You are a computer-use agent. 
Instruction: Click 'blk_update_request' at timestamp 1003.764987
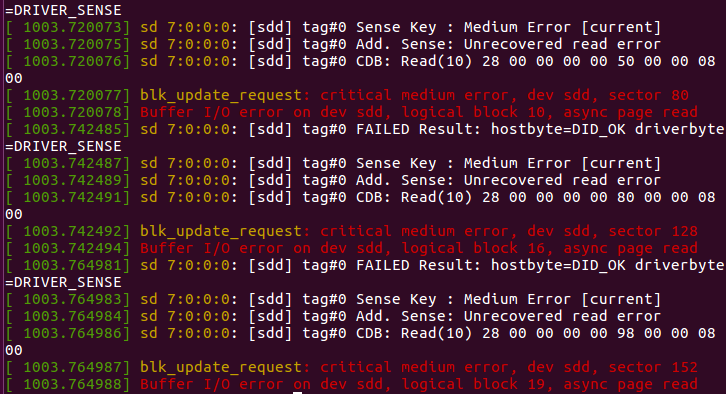[221, 368]
